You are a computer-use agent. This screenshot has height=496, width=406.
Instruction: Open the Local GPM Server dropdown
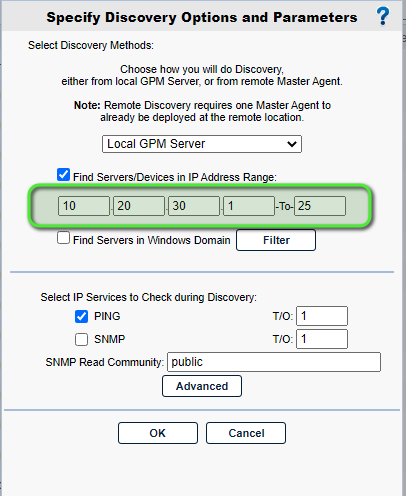[x=202, y=144]
